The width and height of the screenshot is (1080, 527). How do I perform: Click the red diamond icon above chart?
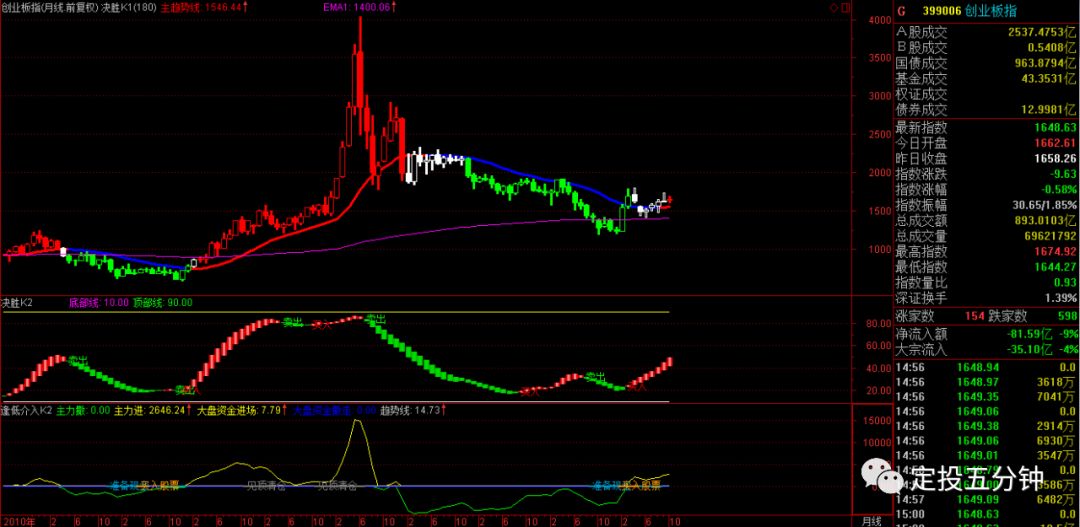pos(834,8)
